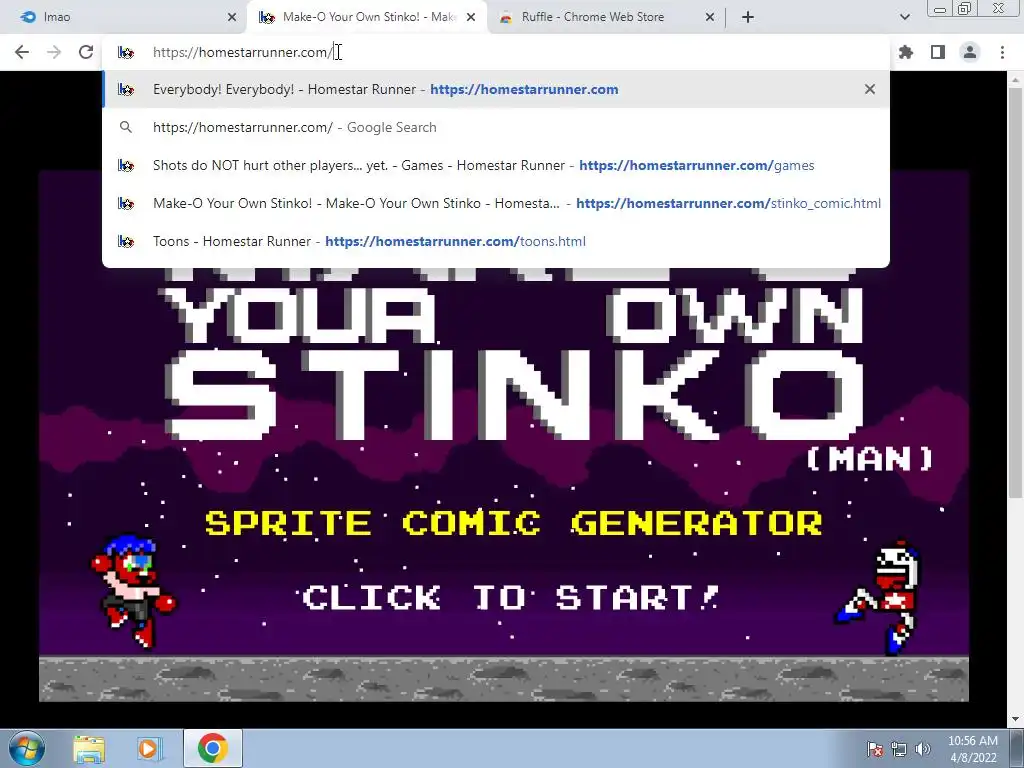Click the page vertical scrollbar

[x=1016, y=291]
